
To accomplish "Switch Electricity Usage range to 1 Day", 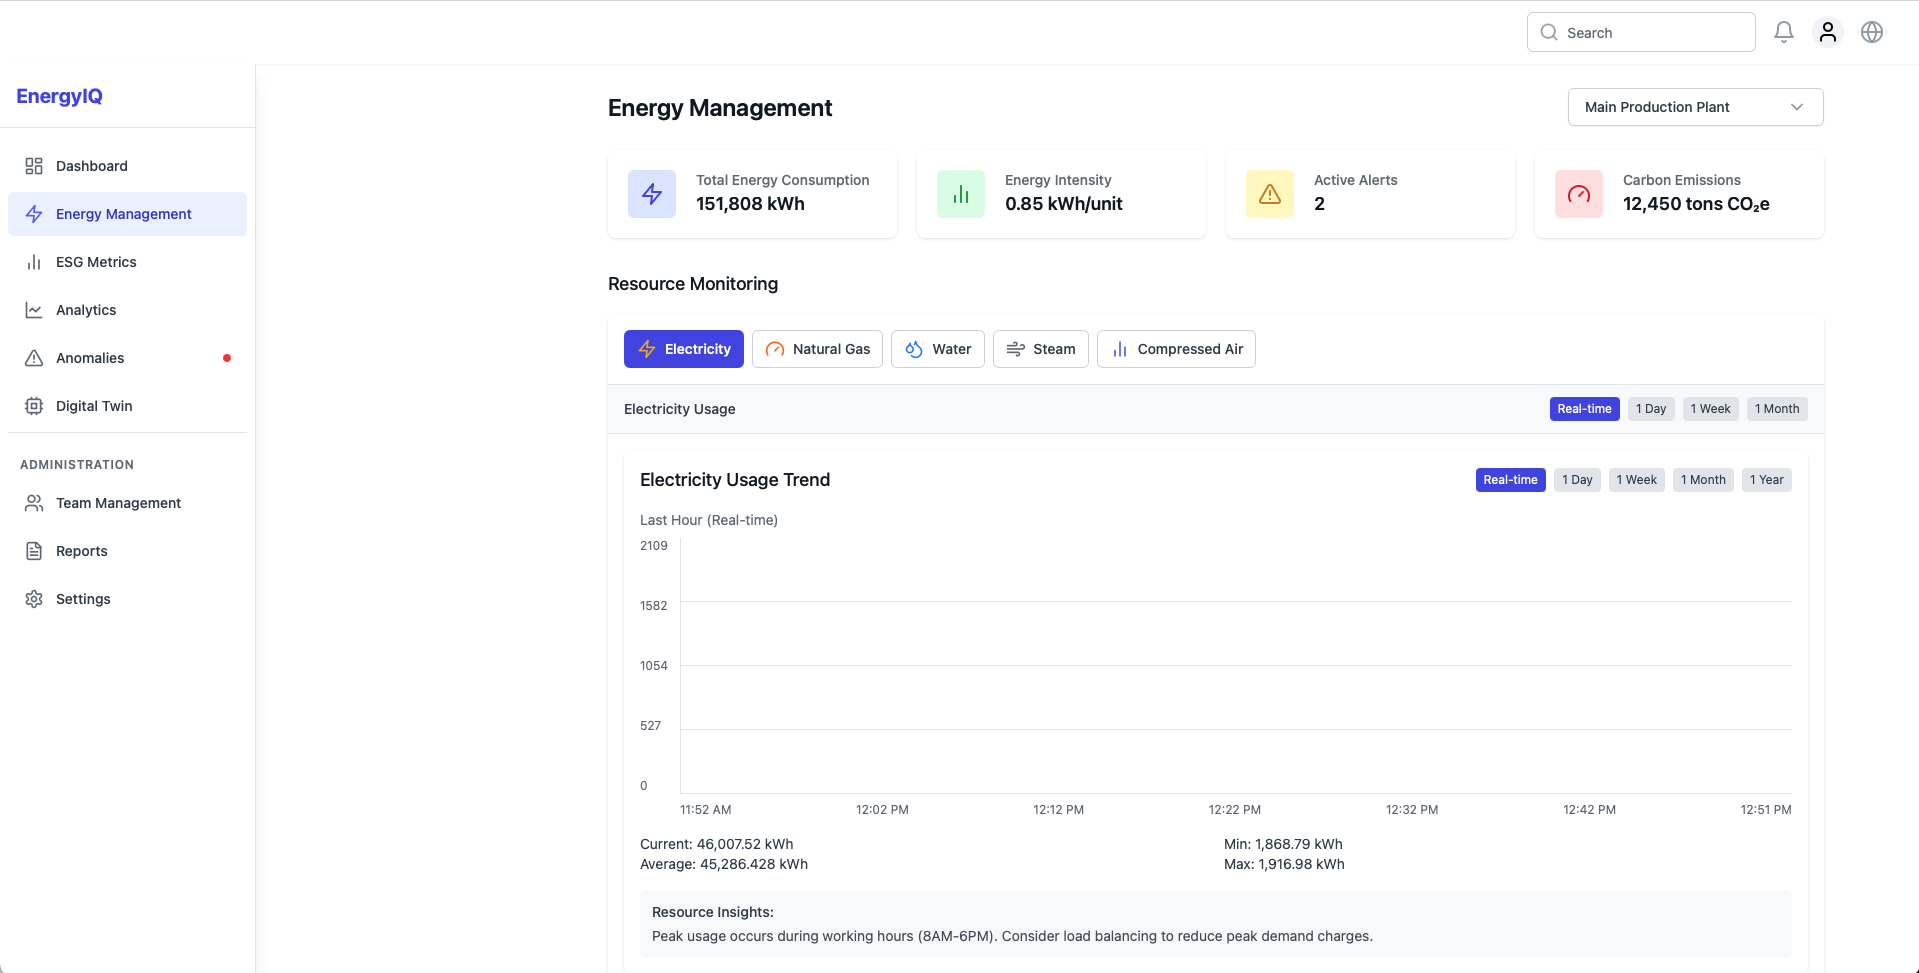I will tap(1650, 409).
